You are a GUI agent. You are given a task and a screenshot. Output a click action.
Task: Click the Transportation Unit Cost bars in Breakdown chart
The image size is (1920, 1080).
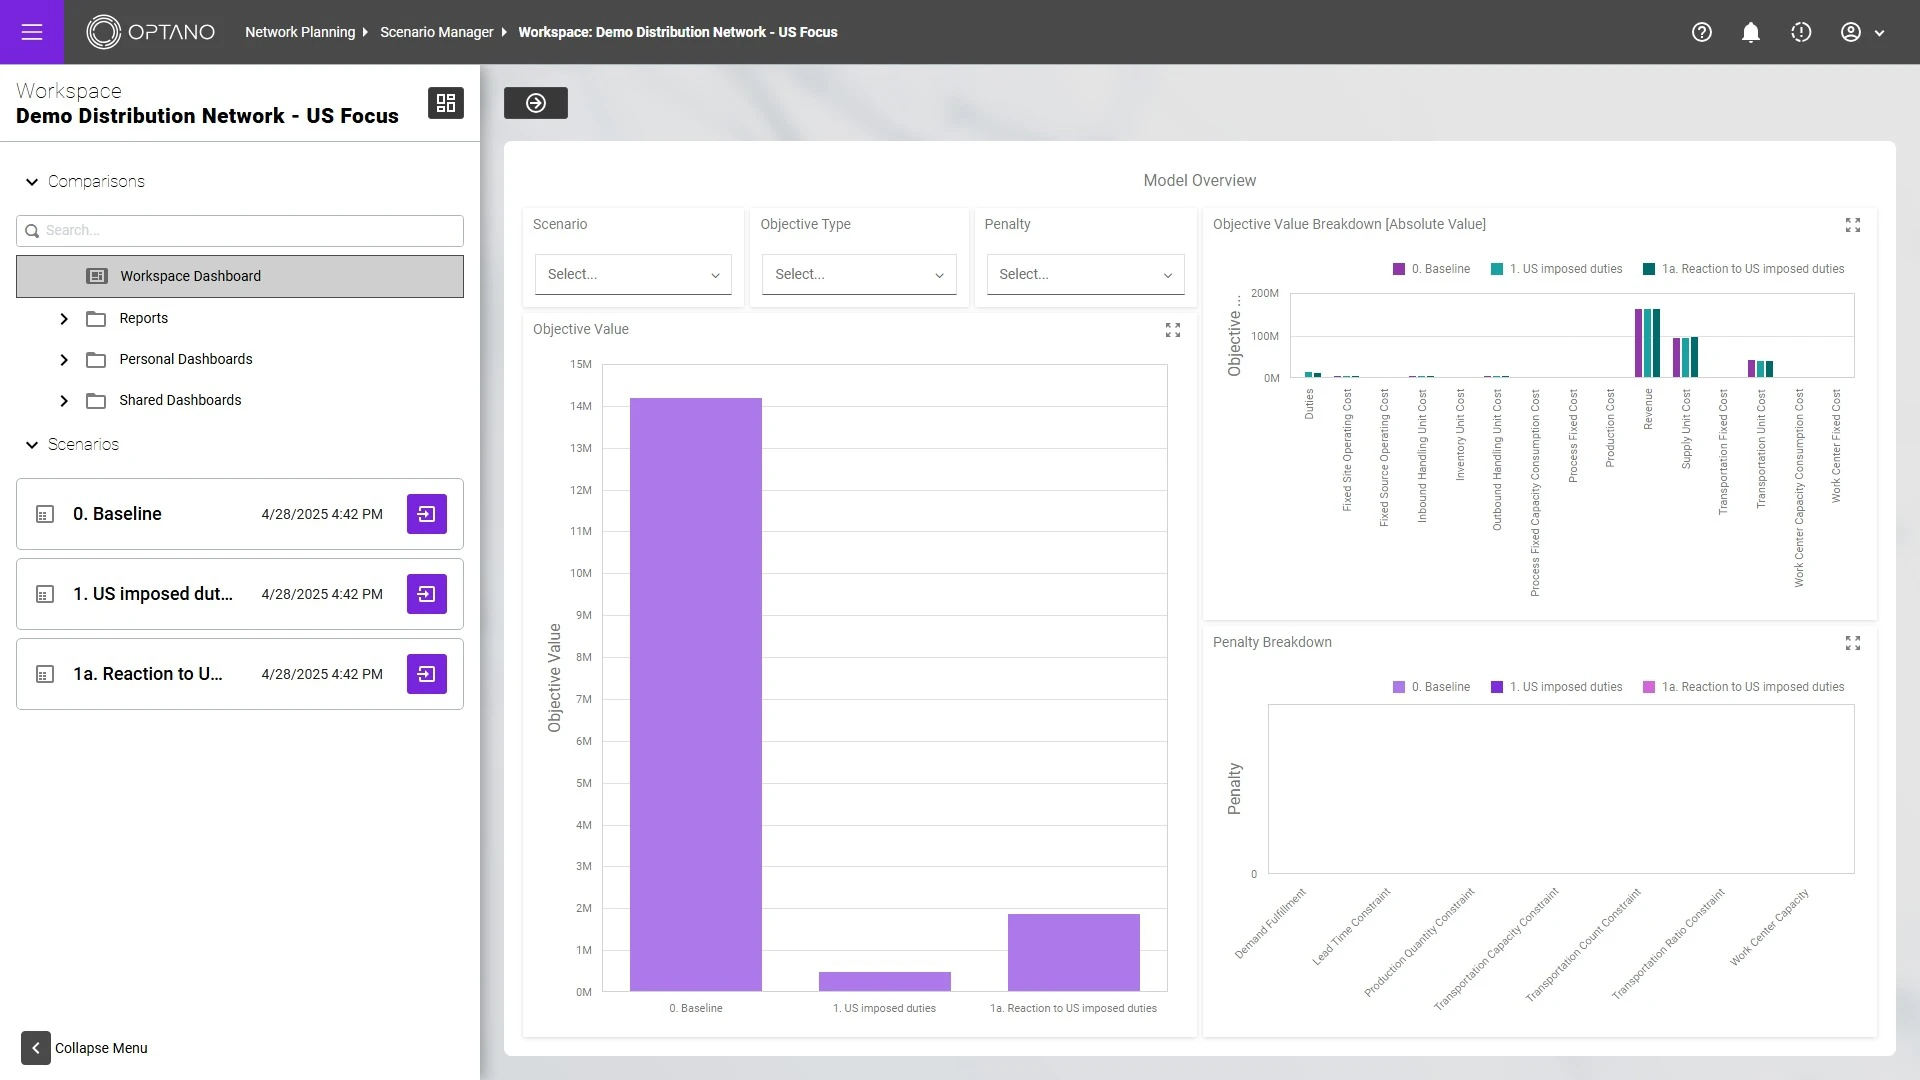tap(1760, 369)
